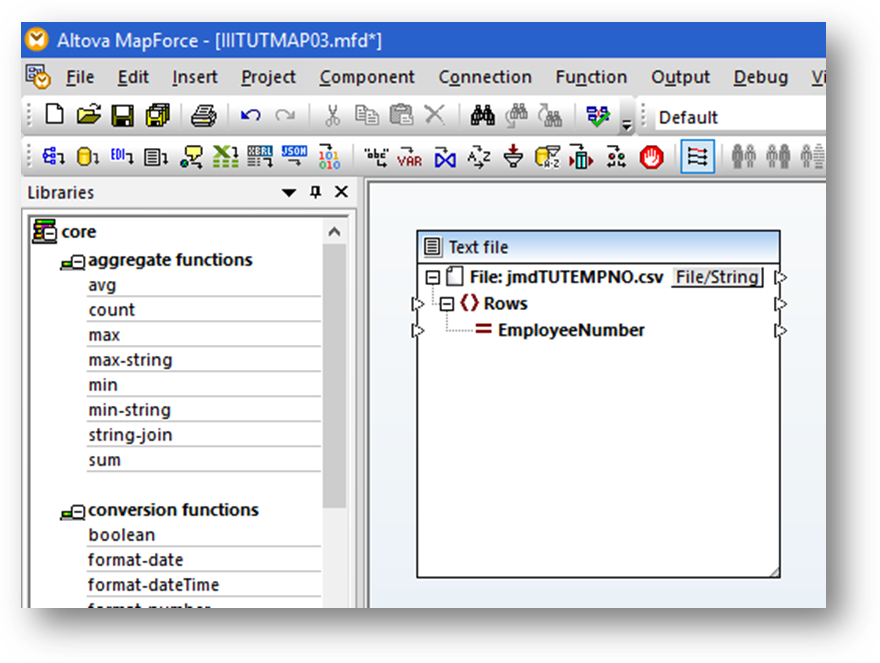Insert Join component
The image size is (880, 663).
tap(444, 157)
